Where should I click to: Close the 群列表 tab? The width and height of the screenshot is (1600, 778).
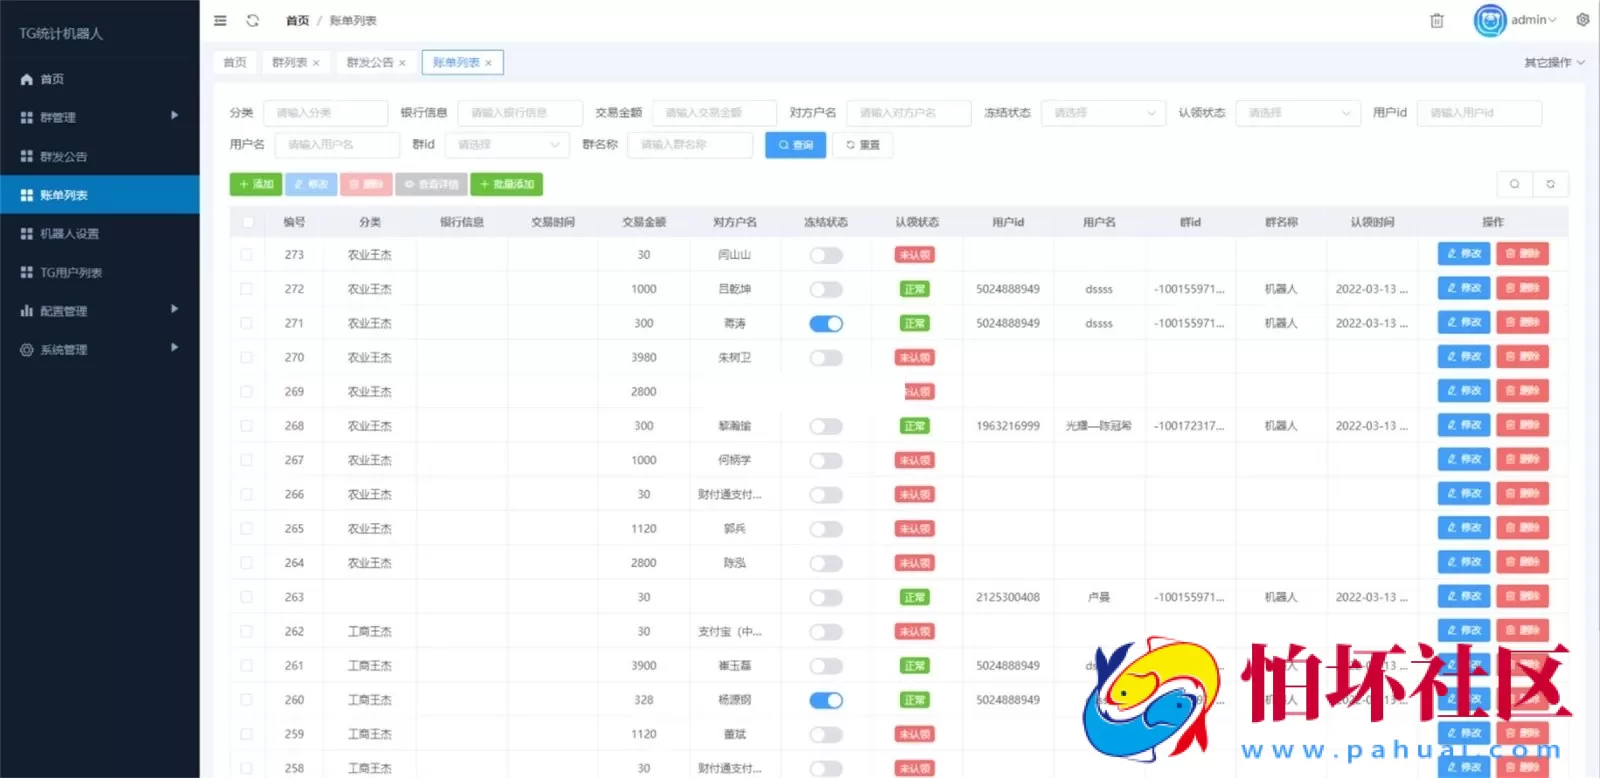tap(316, 63)
